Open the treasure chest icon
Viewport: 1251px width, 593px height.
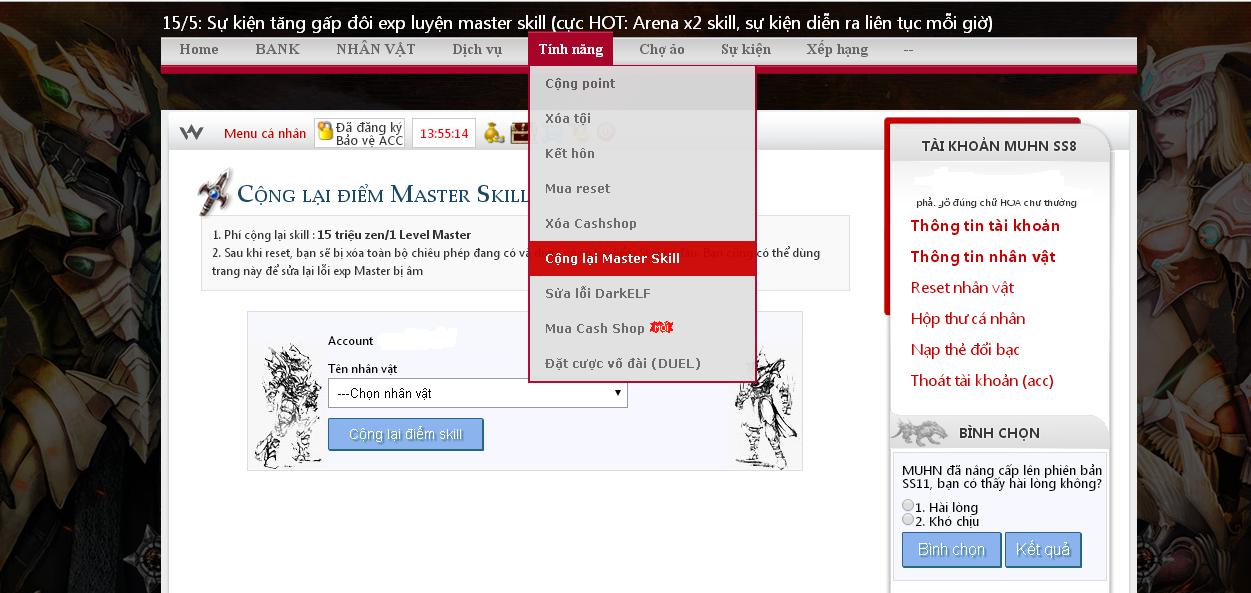(x=519, y=132)
